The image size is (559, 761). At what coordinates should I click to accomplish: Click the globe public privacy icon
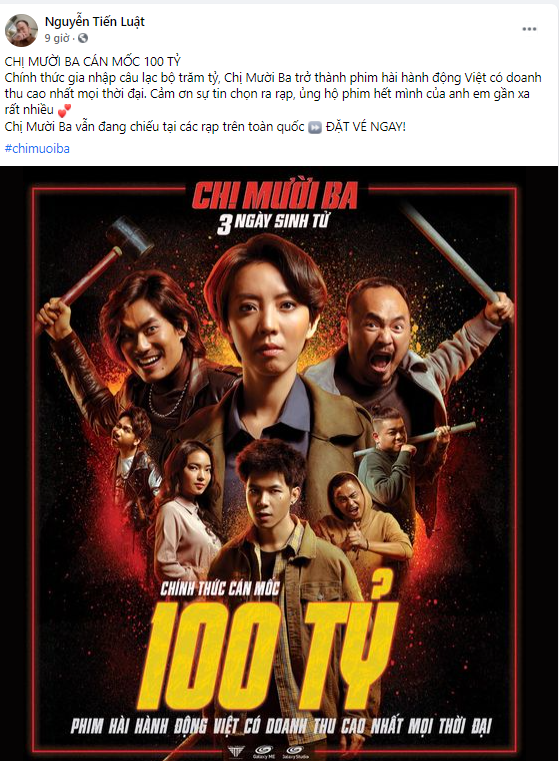point(83,38)
